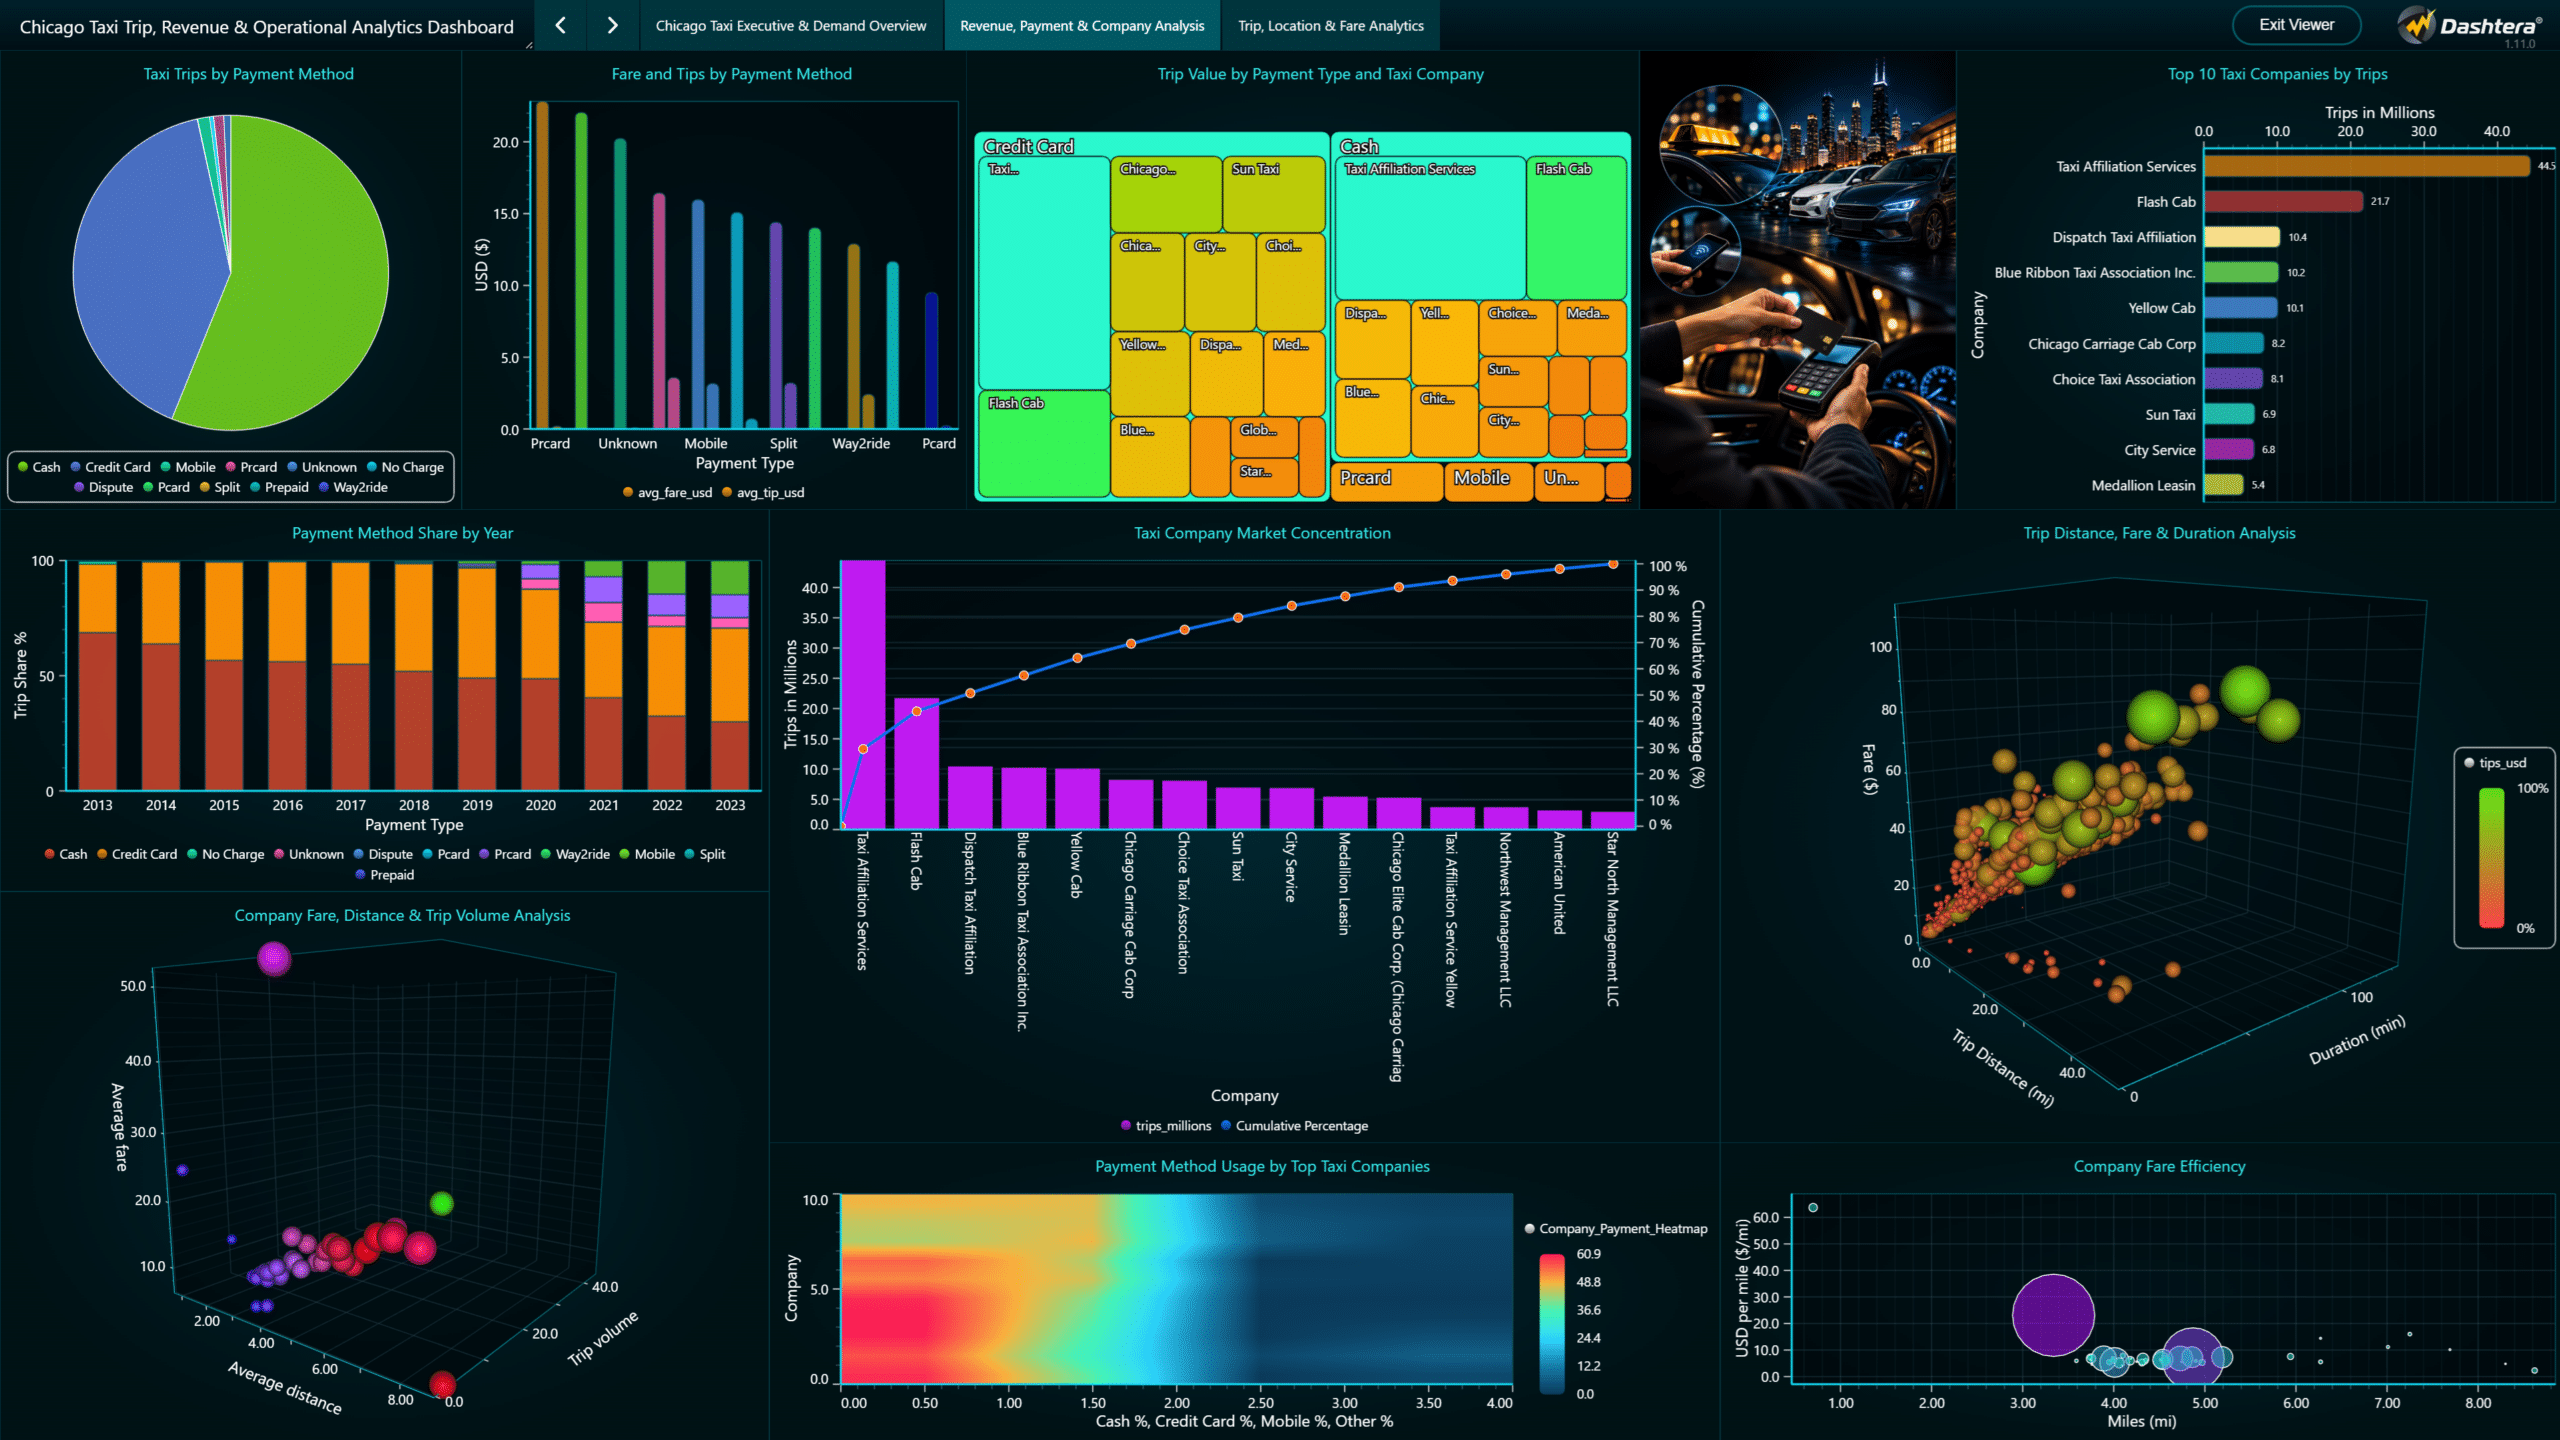Click Flash Cab bar in Top 10 chart
The height and width of the screenshot is (1440, 2560).
(2283, 202)
